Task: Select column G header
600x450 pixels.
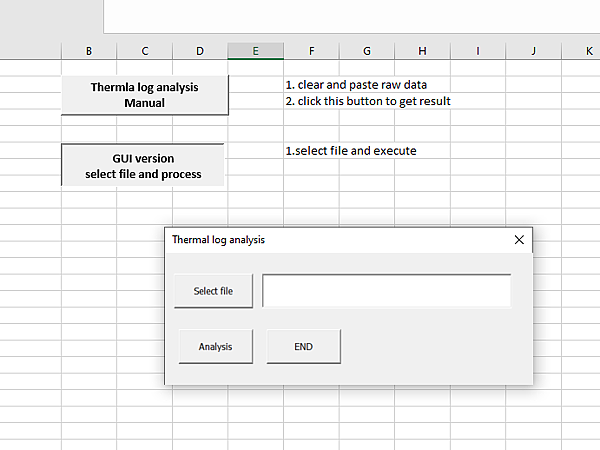Action: 367,51
